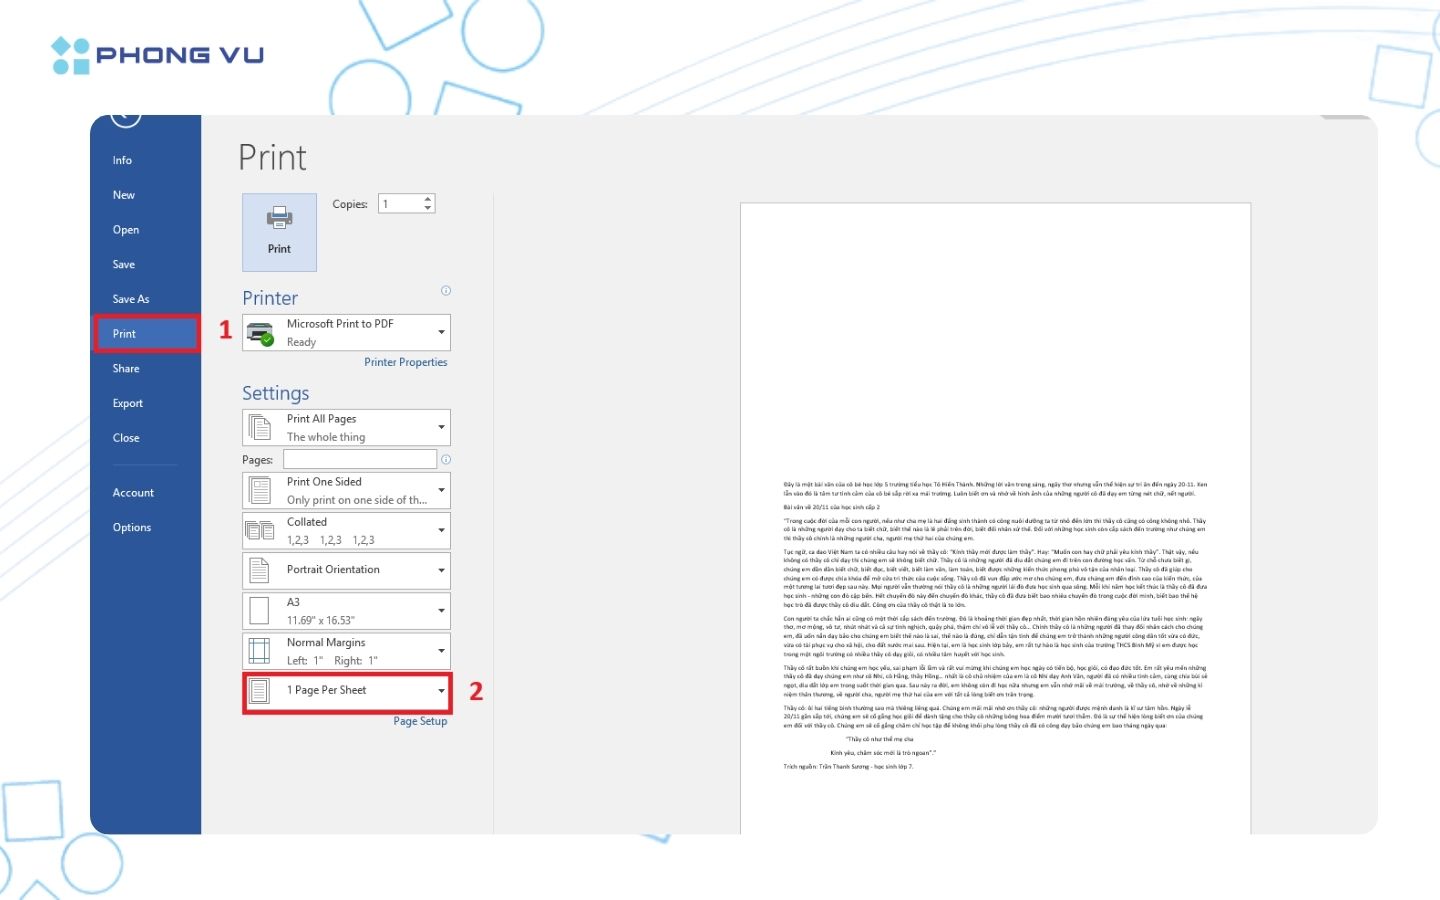Click the Printer info icon
Screen dimensions: 1440x900
446,291
